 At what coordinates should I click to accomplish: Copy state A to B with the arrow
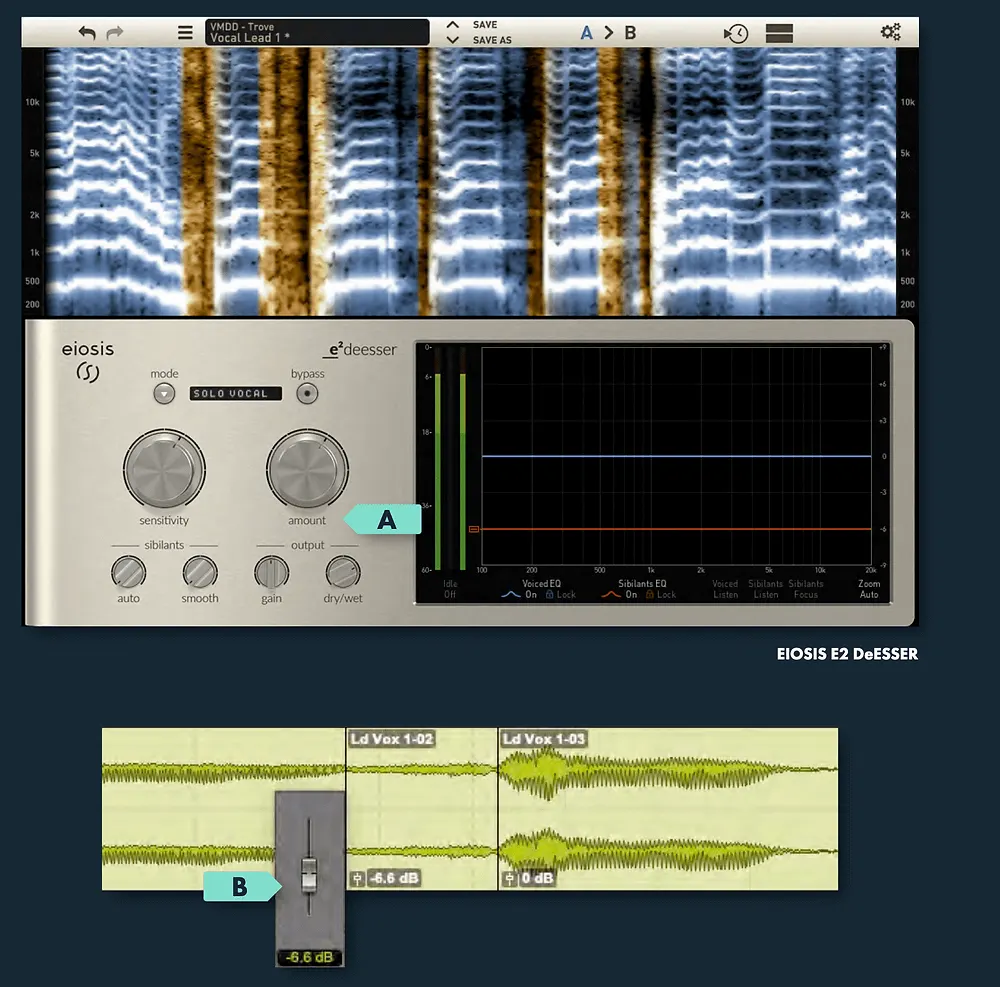coord(608,33)
